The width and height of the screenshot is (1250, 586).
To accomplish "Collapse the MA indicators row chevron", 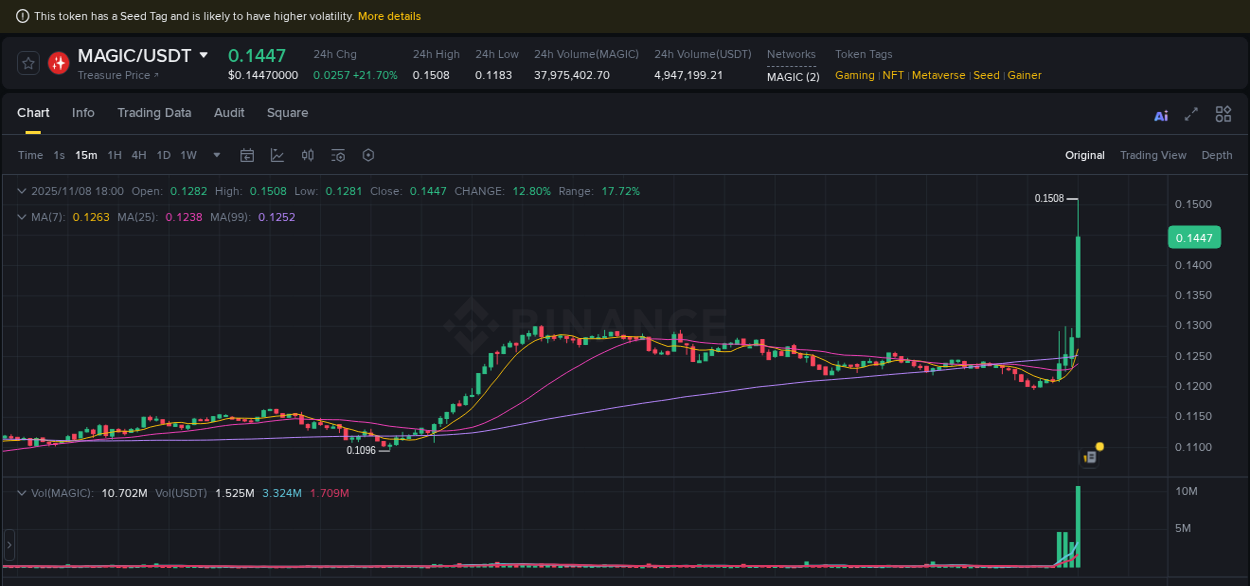I will [x=20, y=216].
